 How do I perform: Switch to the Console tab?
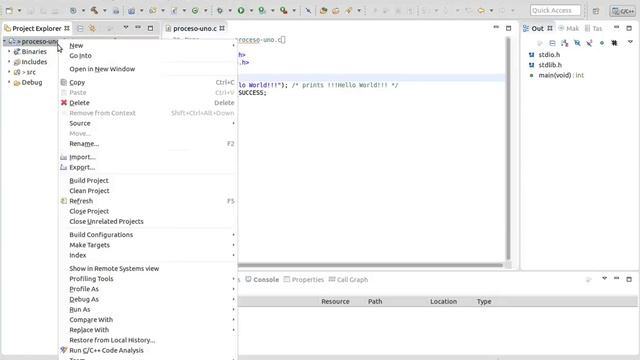tap(262, 280)
